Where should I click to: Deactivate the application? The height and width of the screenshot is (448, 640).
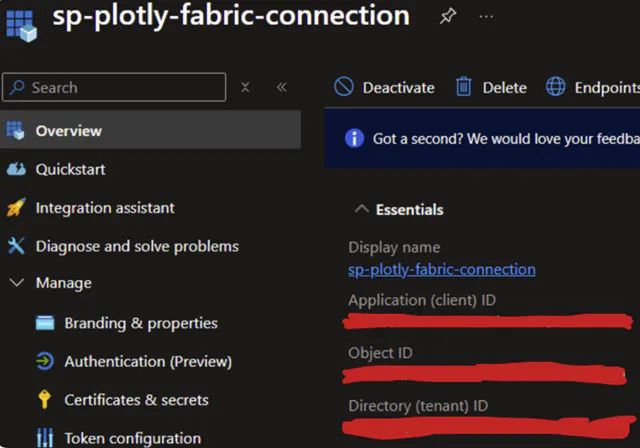pos(385,87)
